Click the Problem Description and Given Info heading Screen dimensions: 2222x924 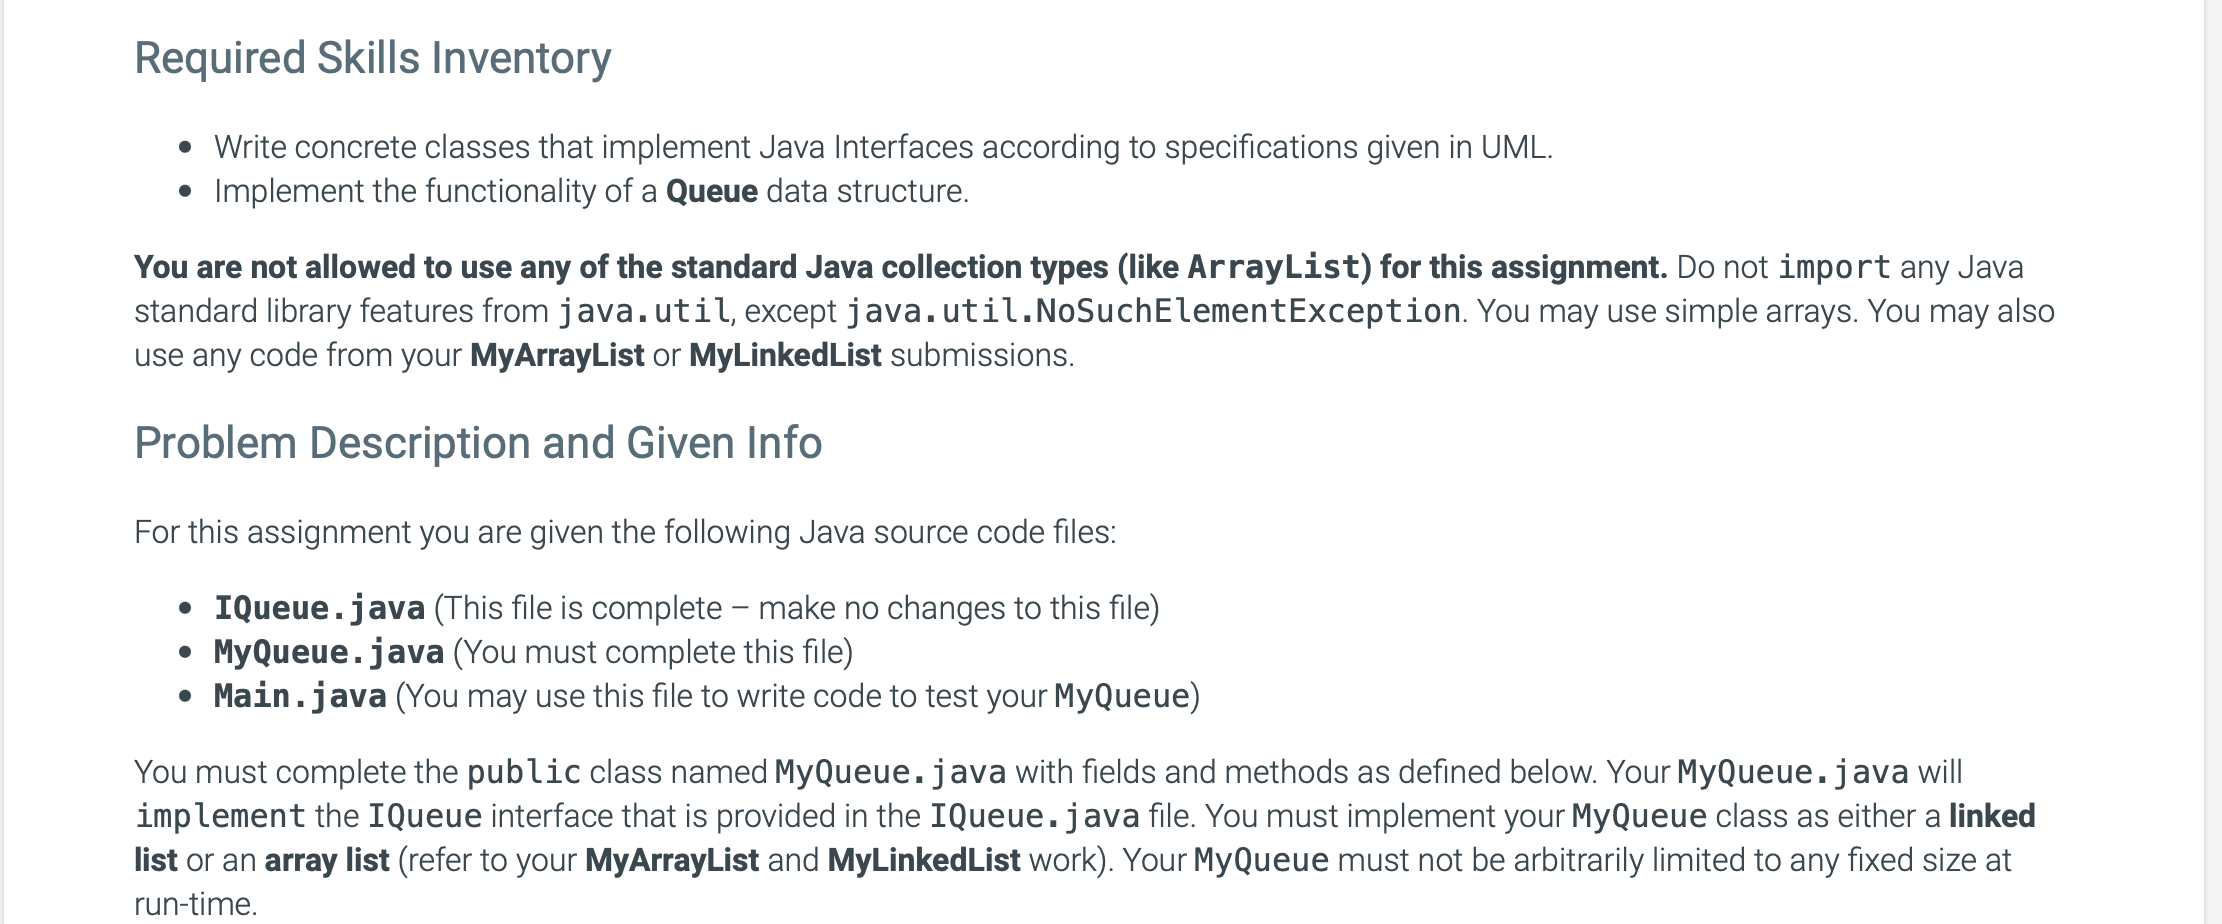click(x=478, y=443)
